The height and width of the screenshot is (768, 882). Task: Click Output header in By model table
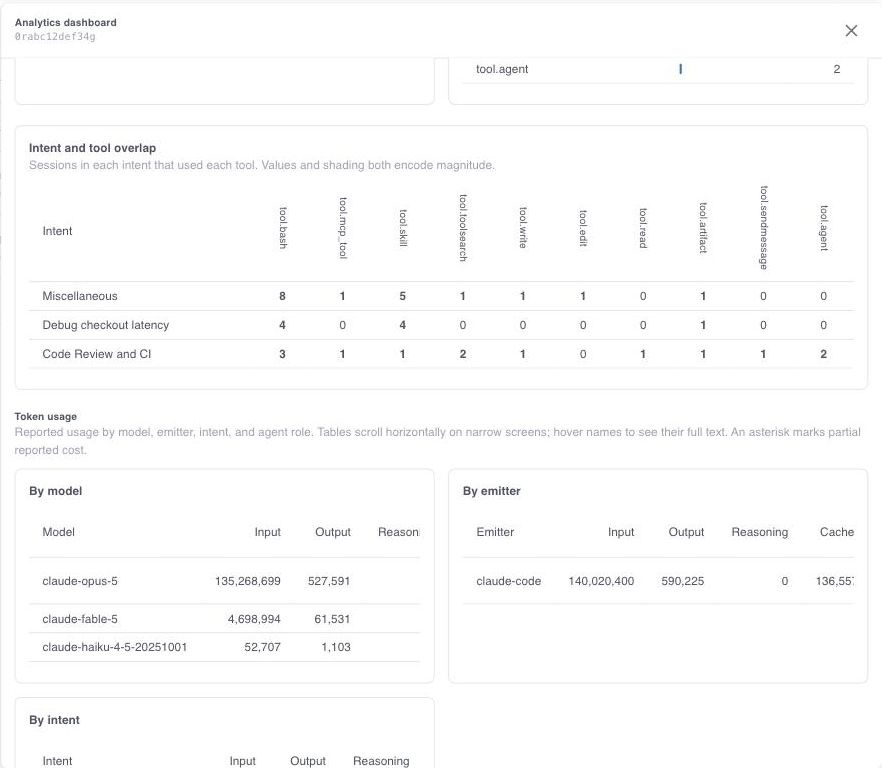(x=332, y=532)
